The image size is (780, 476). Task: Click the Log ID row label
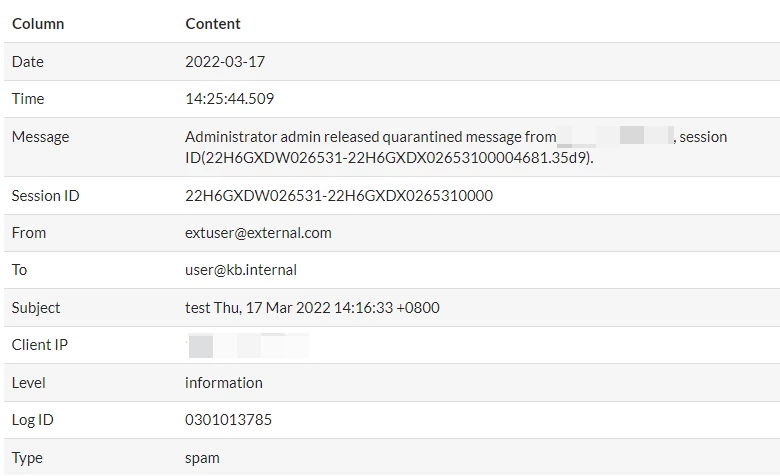click(32, 420)
